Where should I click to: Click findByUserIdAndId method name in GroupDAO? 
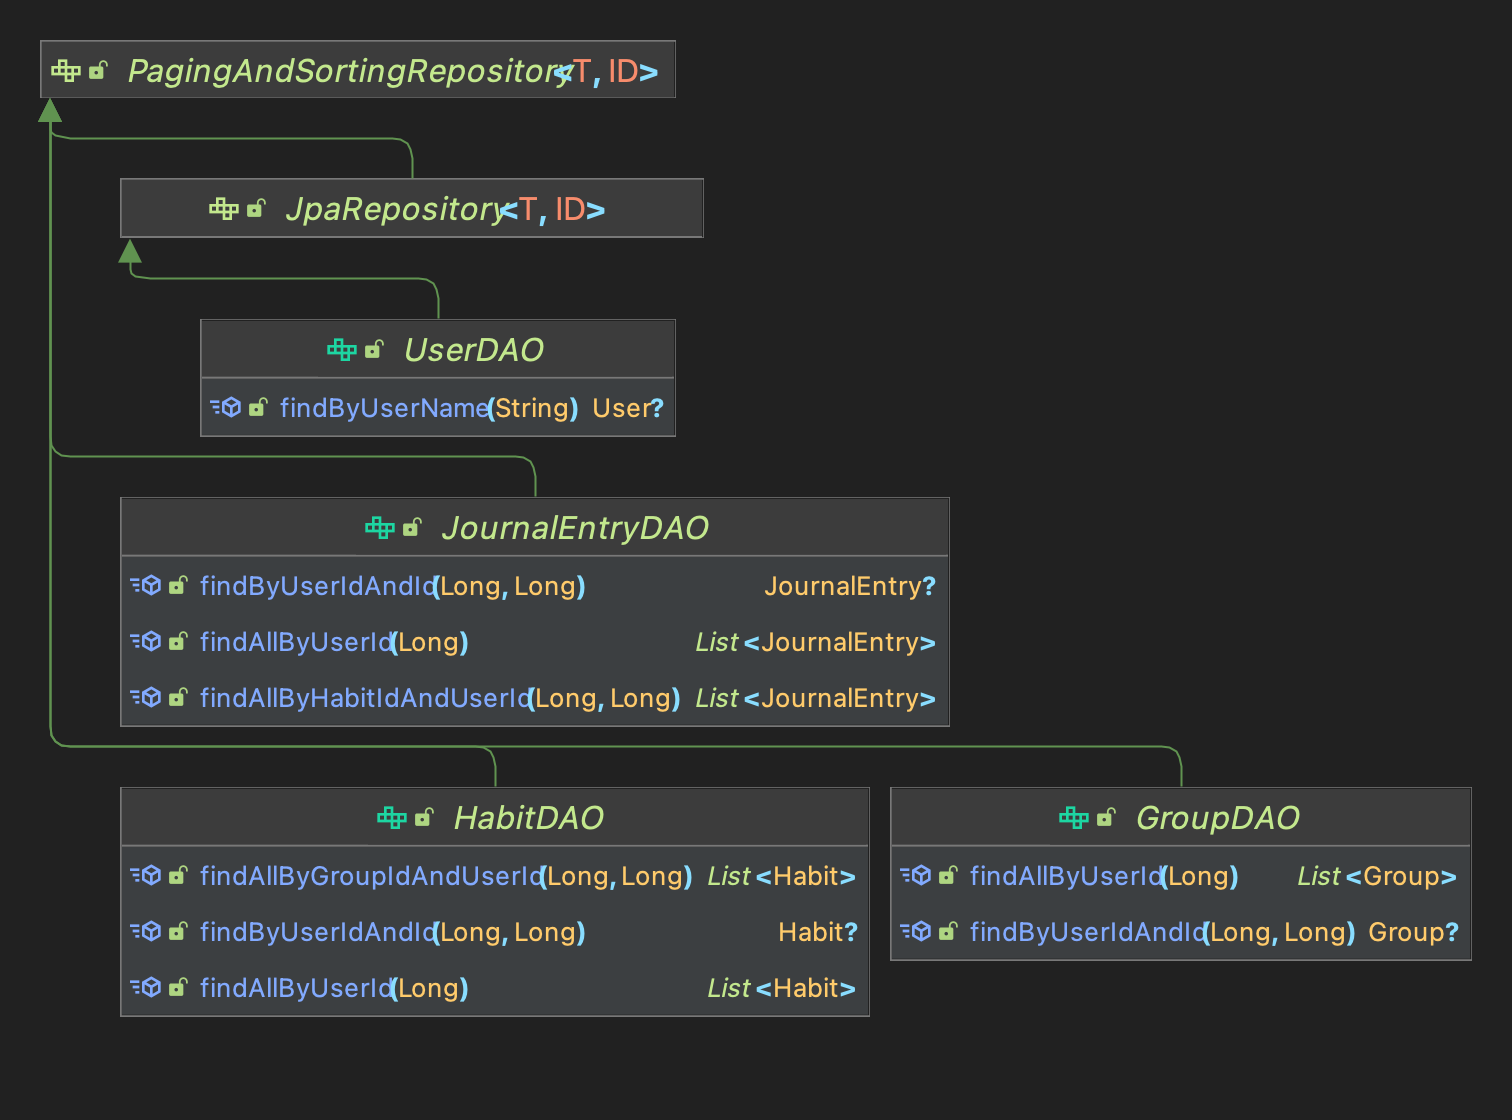click(x=1088, y=932)
